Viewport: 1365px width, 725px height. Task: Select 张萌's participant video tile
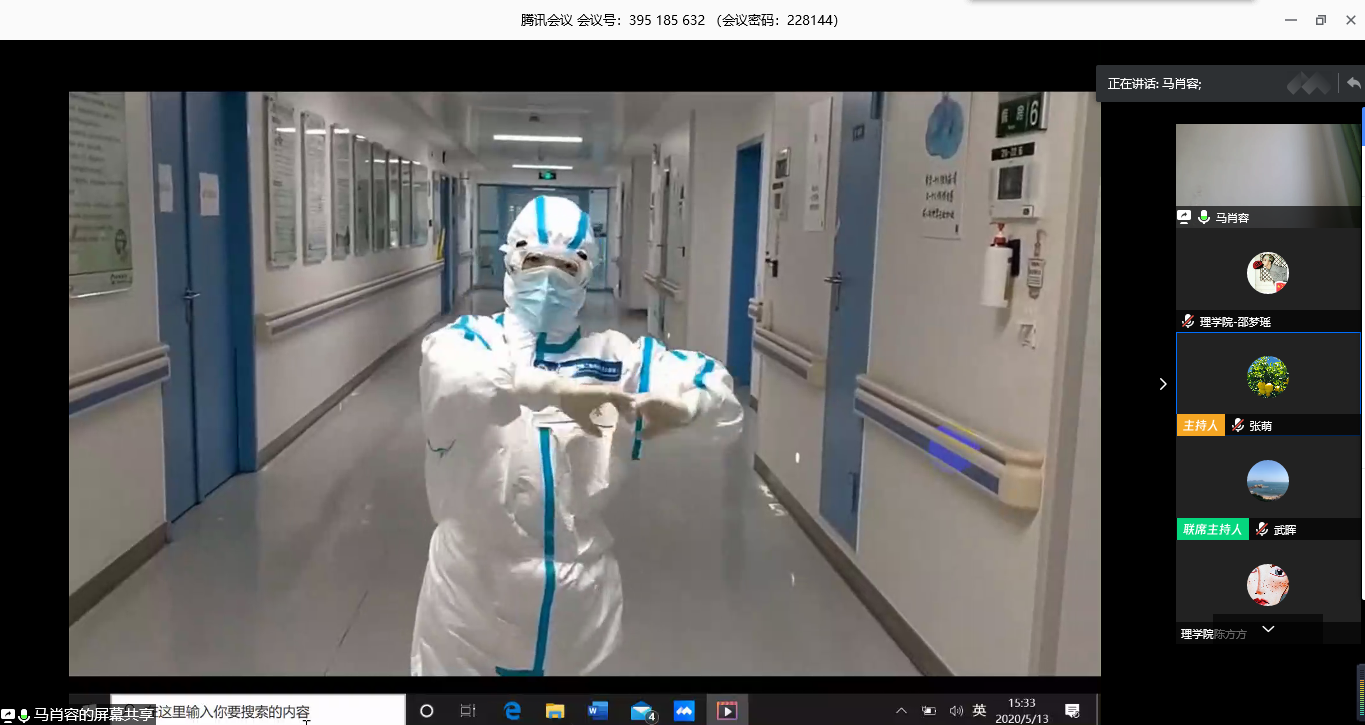click(1267, 375)
